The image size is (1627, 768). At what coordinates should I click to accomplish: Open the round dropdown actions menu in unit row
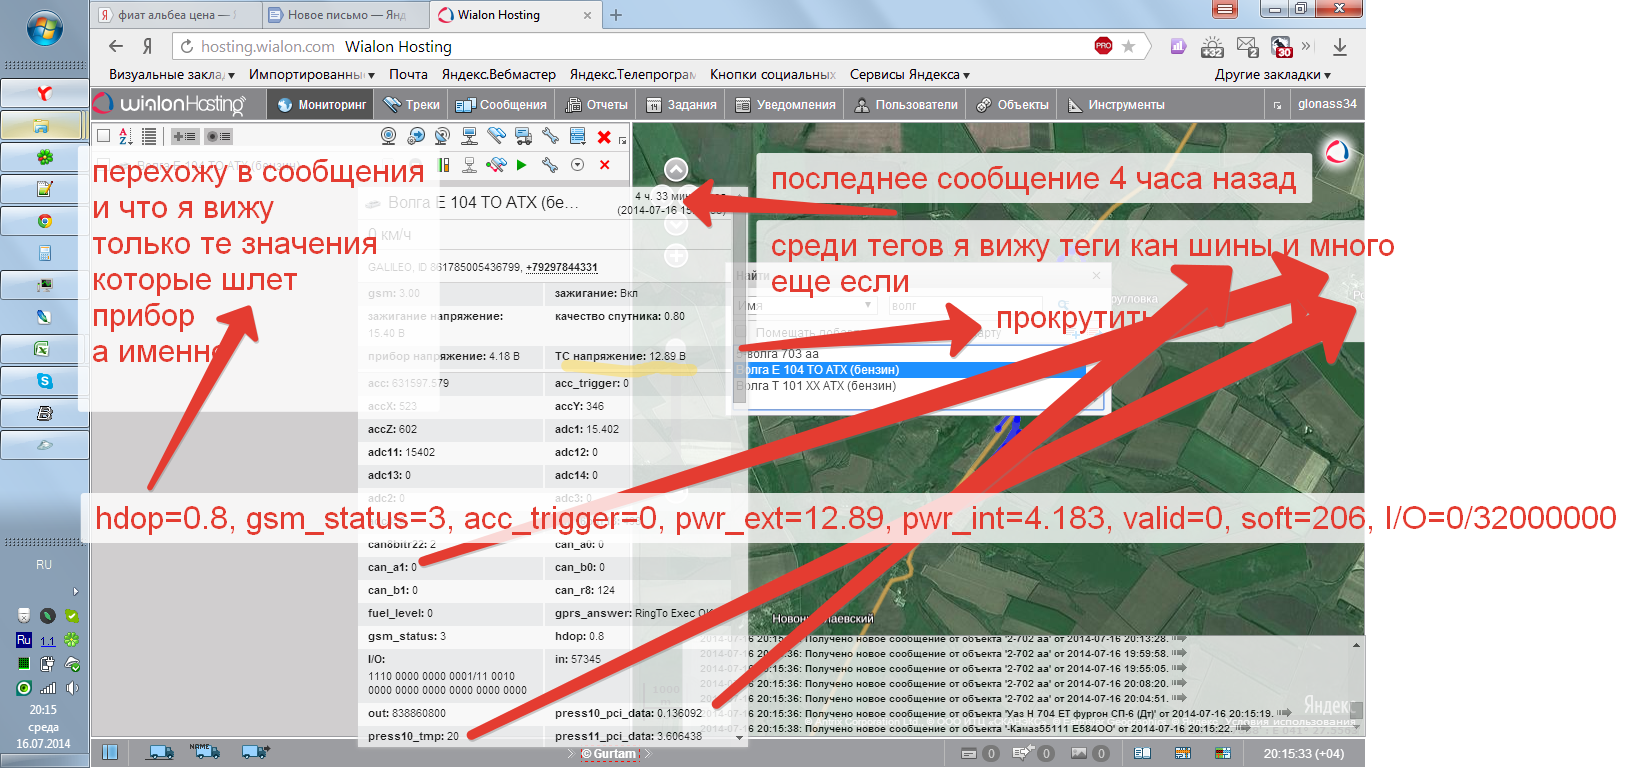(x=577, y=165)
